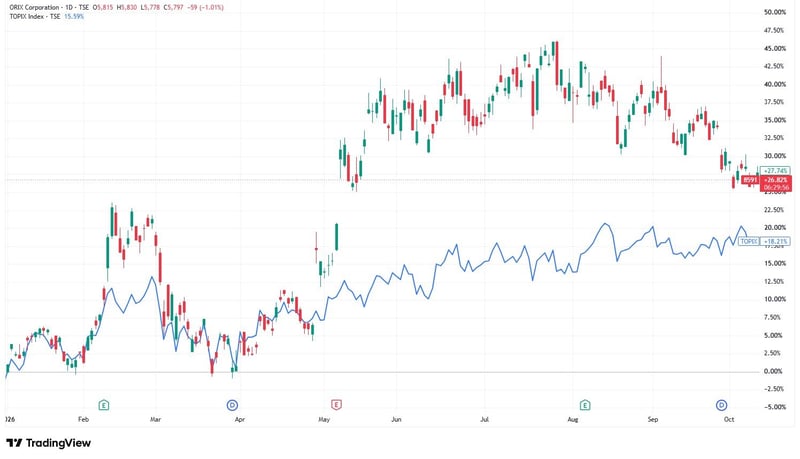Viewport: 800px width, 459px height.
Task: Click the red 8591 symbol price tag
Action: pos(750,180)
